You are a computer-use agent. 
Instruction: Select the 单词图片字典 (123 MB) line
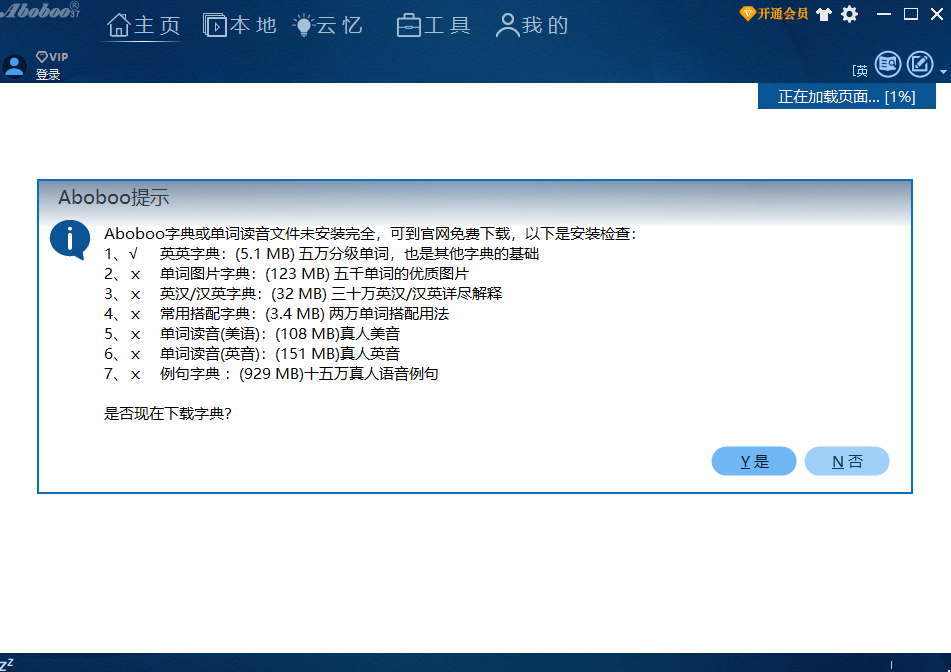[286, 274]
